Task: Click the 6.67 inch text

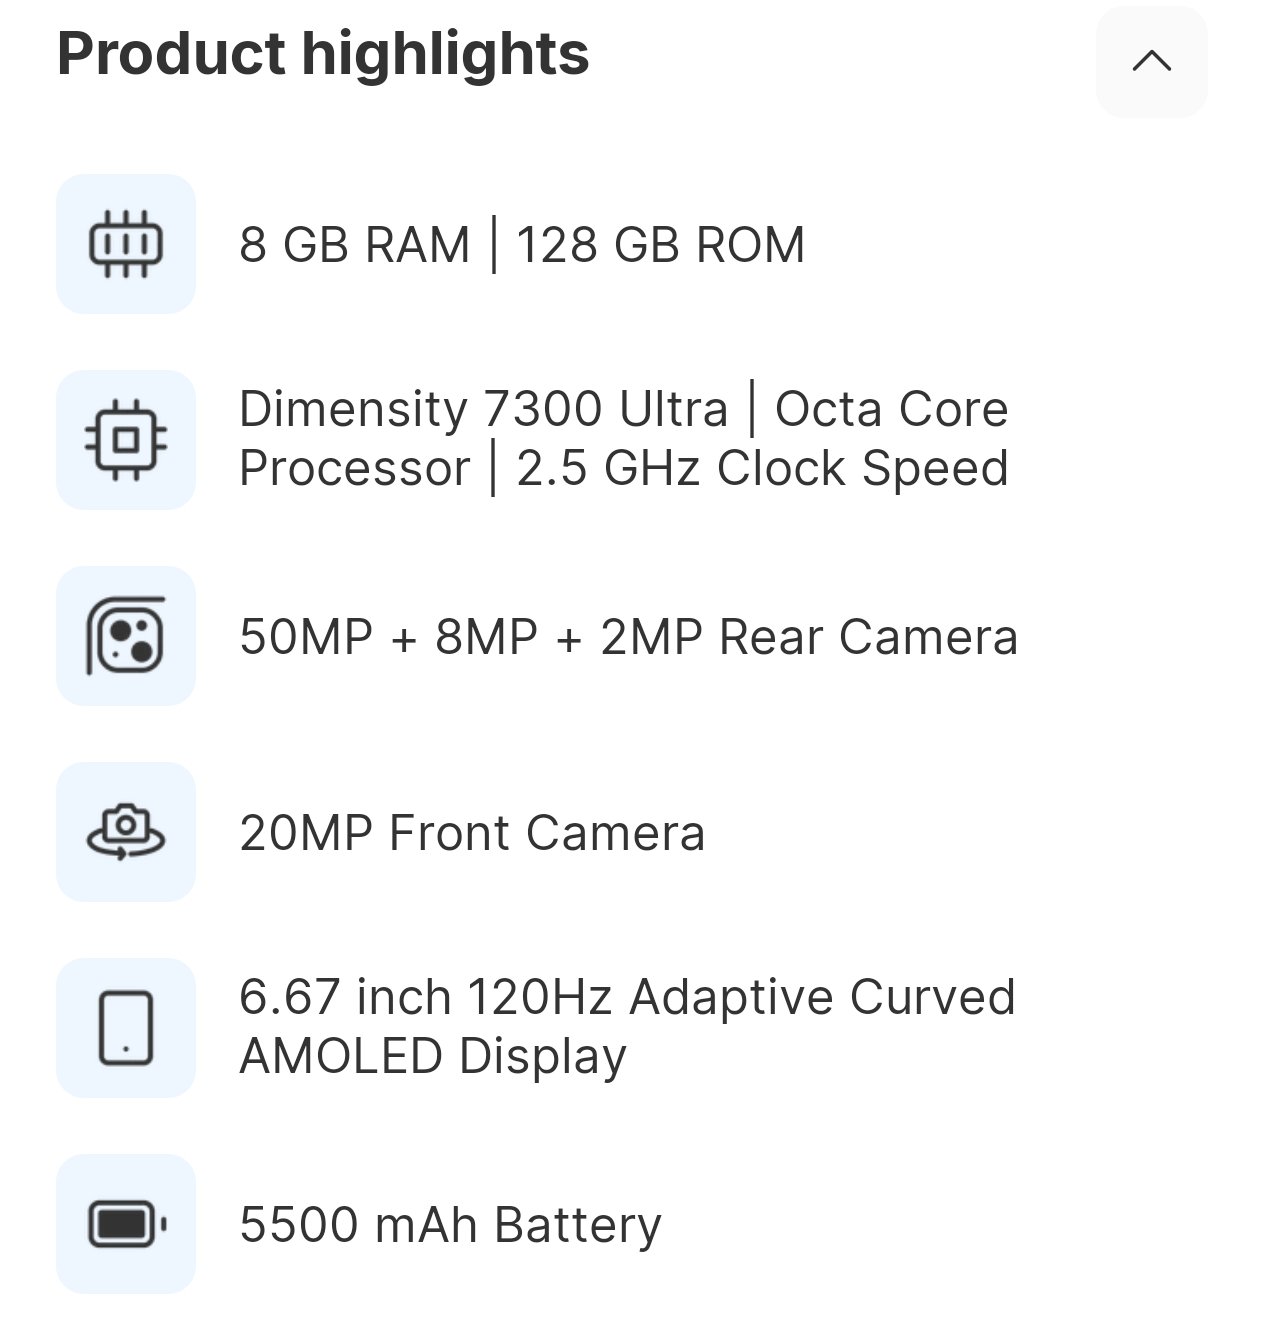Action: pos(345,997)
